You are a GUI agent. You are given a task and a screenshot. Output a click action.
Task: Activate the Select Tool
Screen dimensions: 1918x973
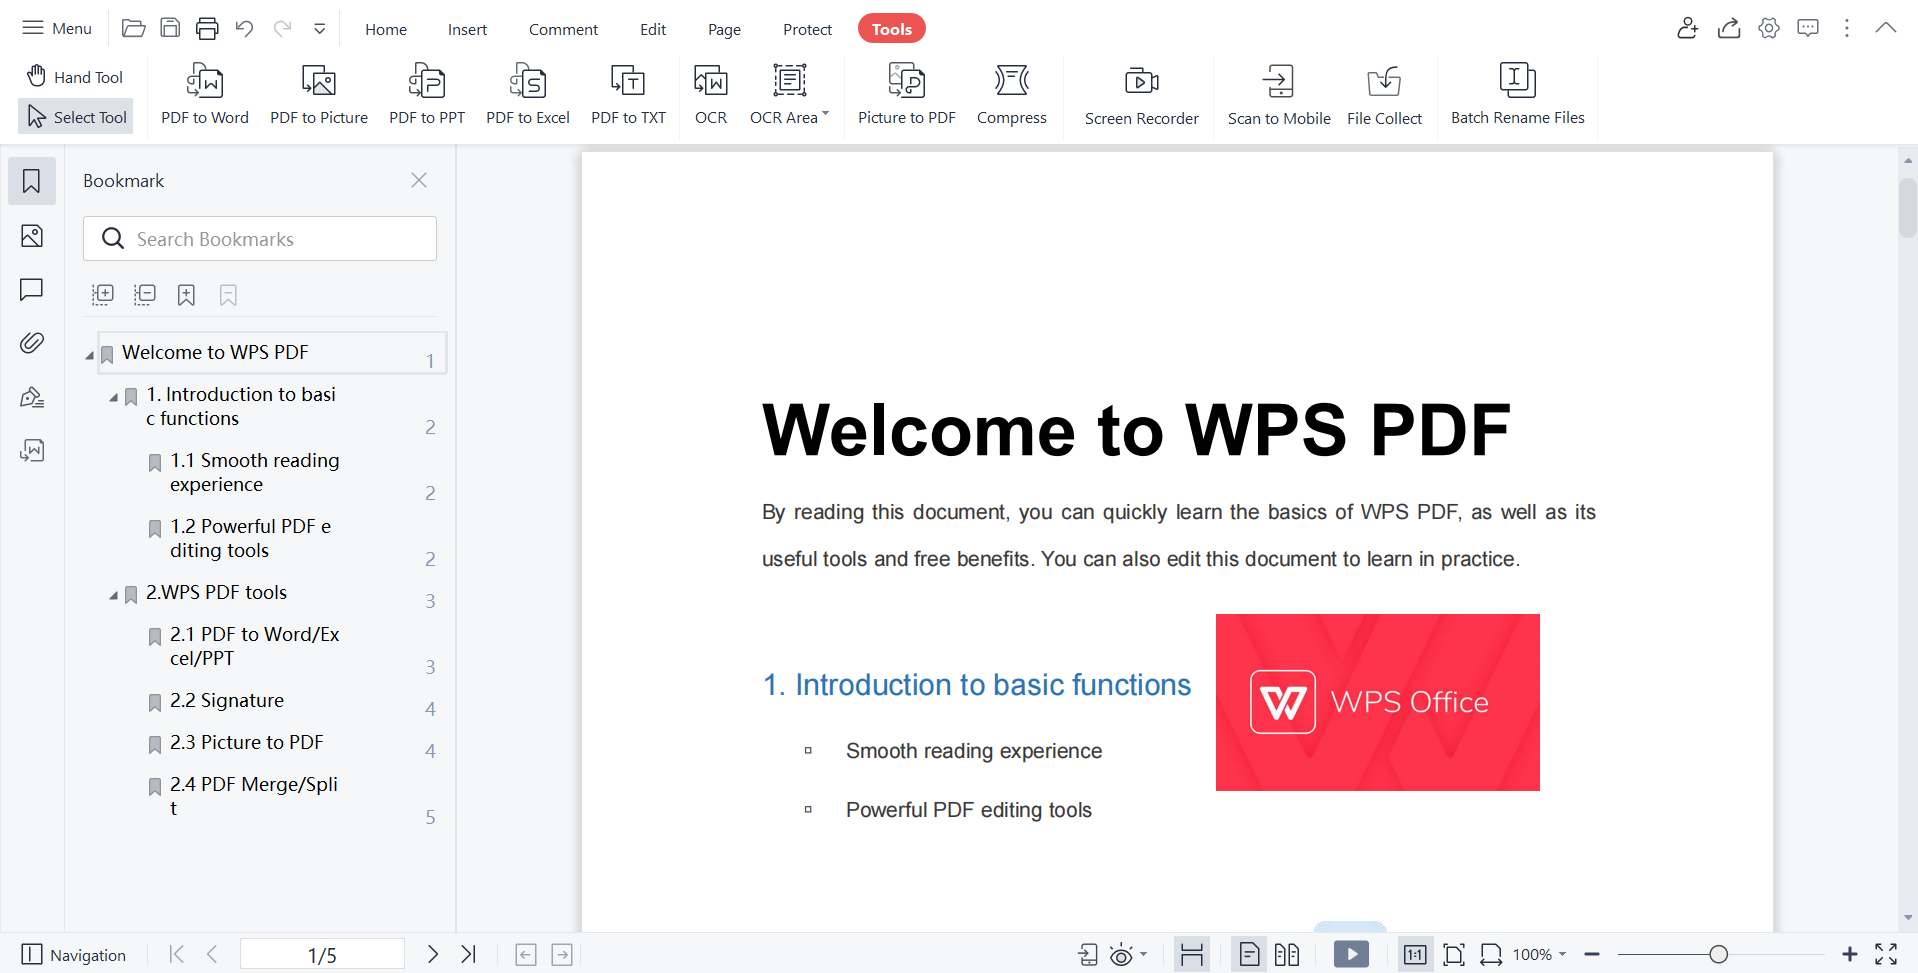pyautogui.click(x=76, y=117)
